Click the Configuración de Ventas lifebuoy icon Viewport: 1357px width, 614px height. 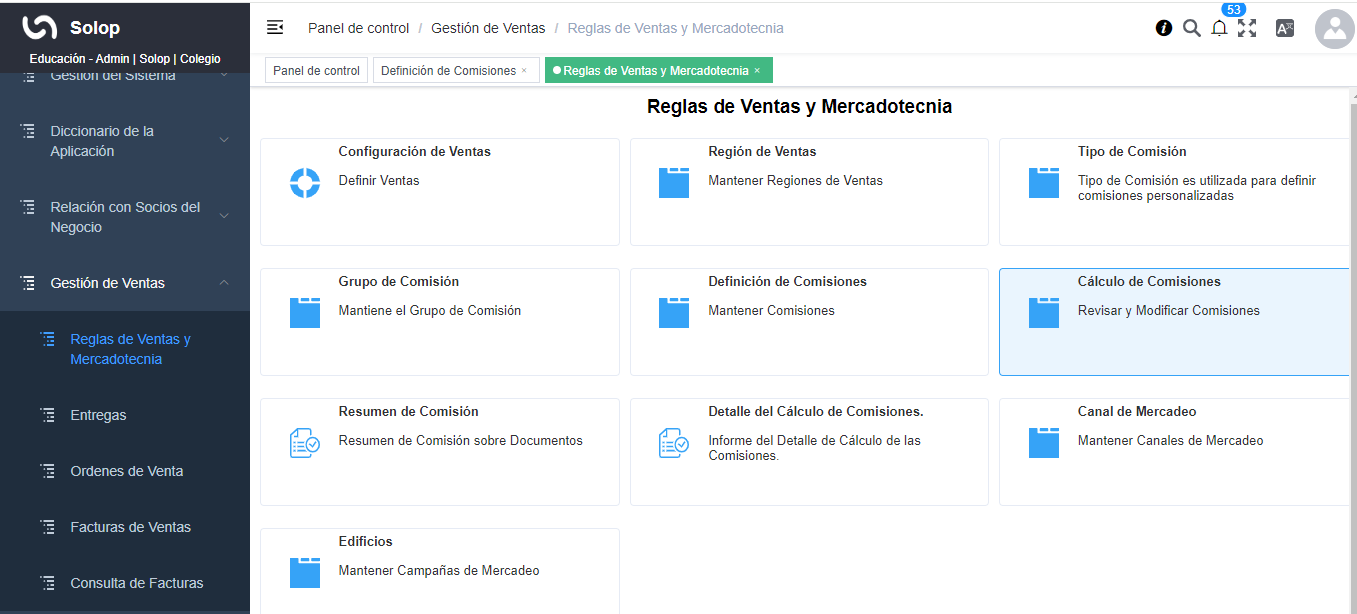click(x=305, y=183)
